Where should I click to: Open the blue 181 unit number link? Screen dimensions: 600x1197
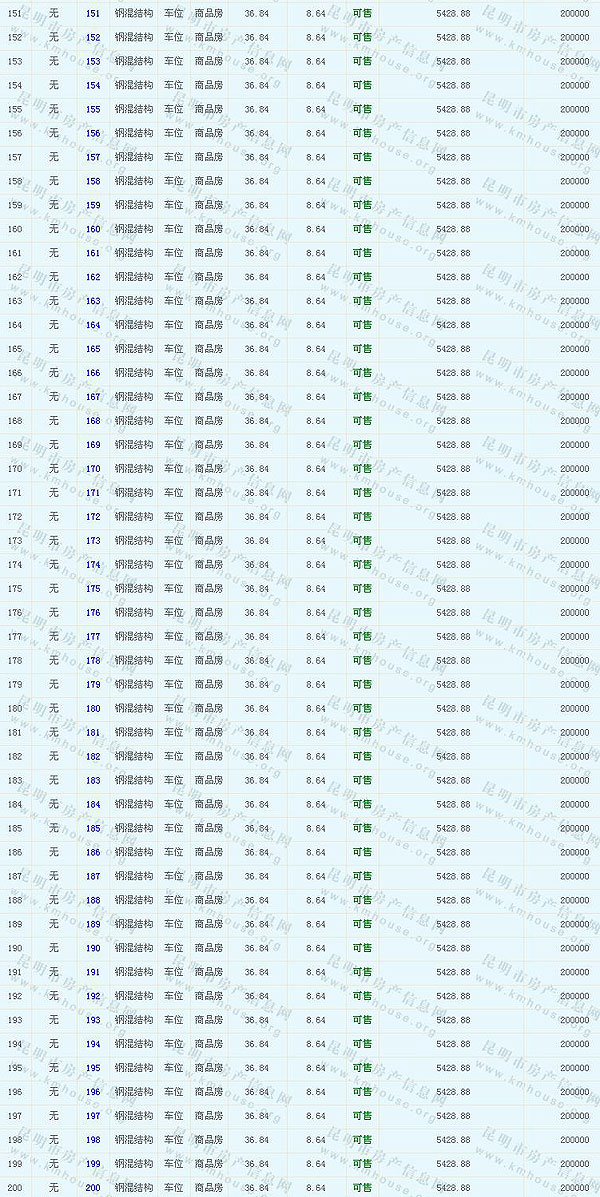93,733
